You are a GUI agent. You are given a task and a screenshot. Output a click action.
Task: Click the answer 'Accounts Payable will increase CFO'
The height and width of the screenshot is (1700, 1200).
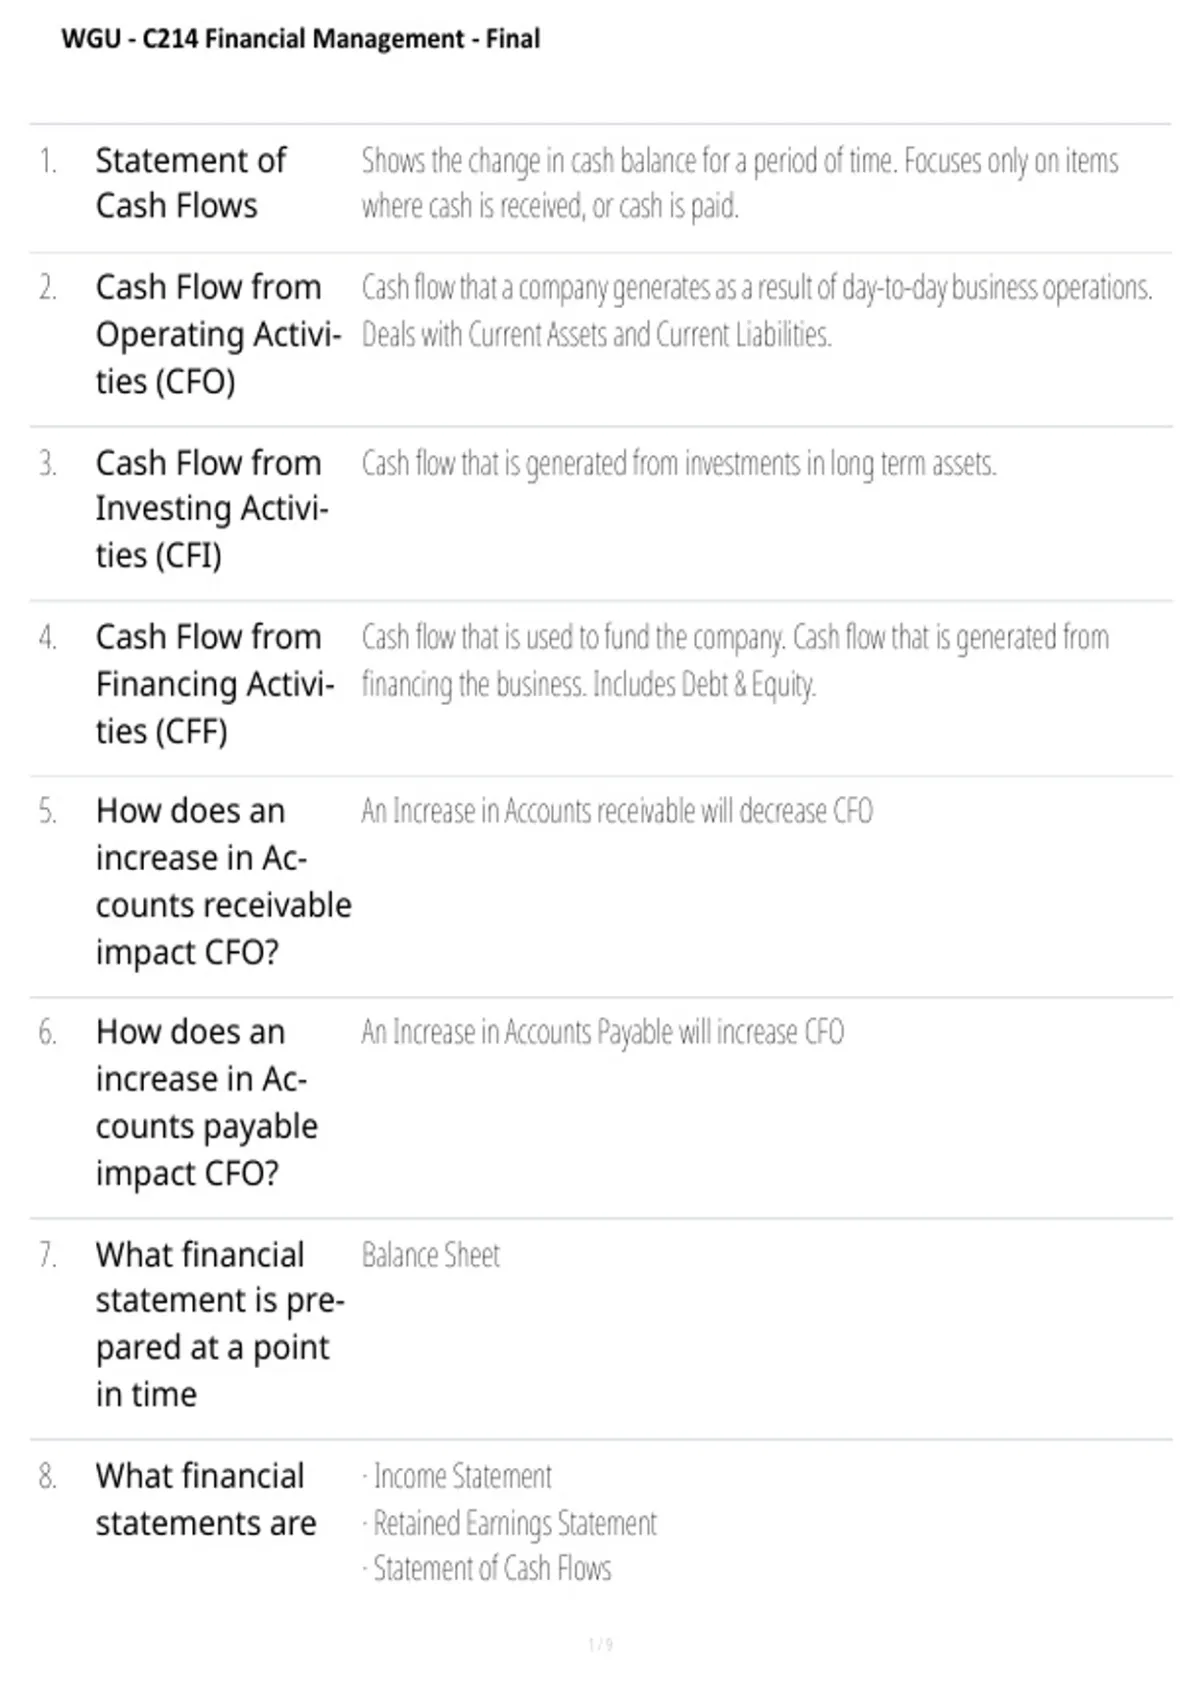point(603,1032)
